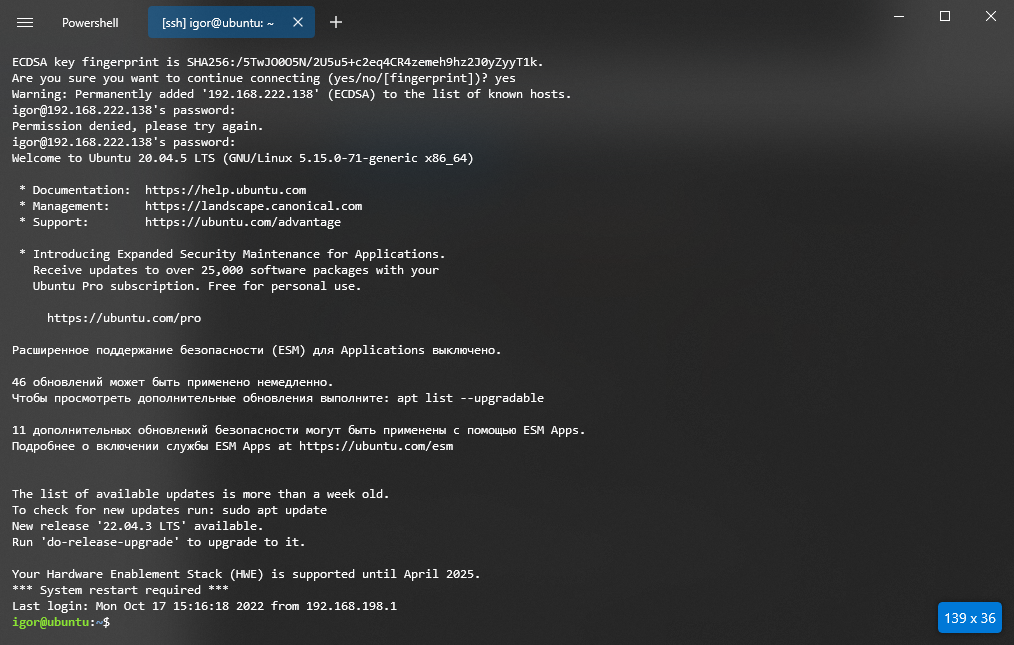Image resolution: width=1014 pixels, height=645 pixels.
Task: Close the [ssh] igor@ubuntu tab
Action: point(297,21)
